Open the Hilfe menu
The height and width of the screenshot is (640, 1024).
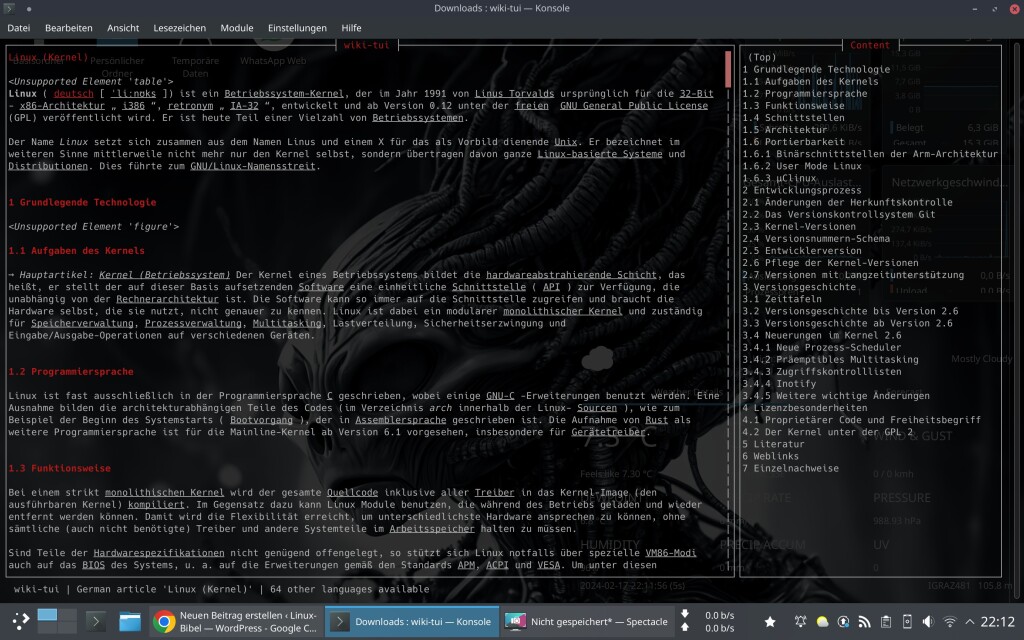click(351, 28)
